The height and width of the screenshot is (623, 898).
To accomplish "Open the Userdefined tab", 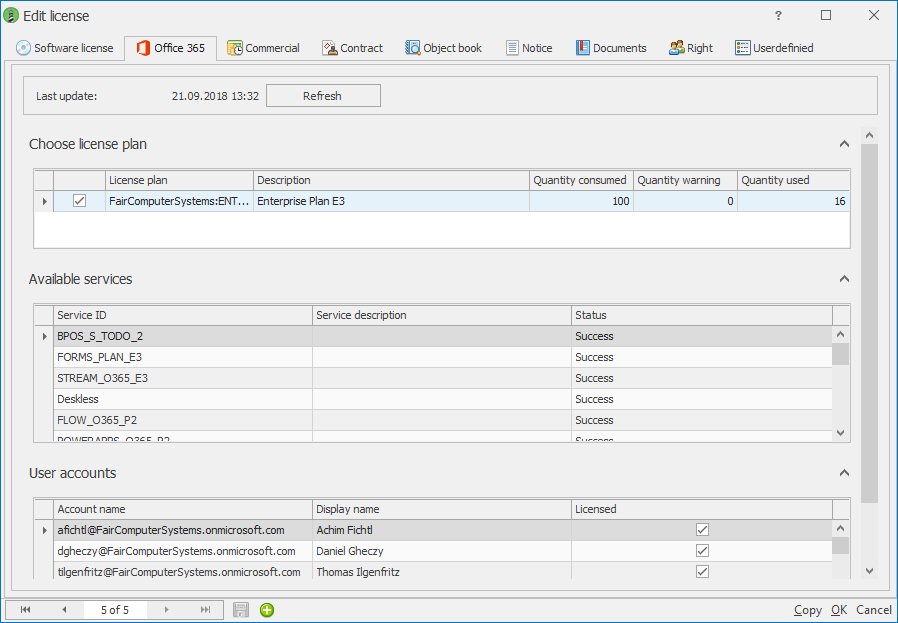I will (774, 48).
